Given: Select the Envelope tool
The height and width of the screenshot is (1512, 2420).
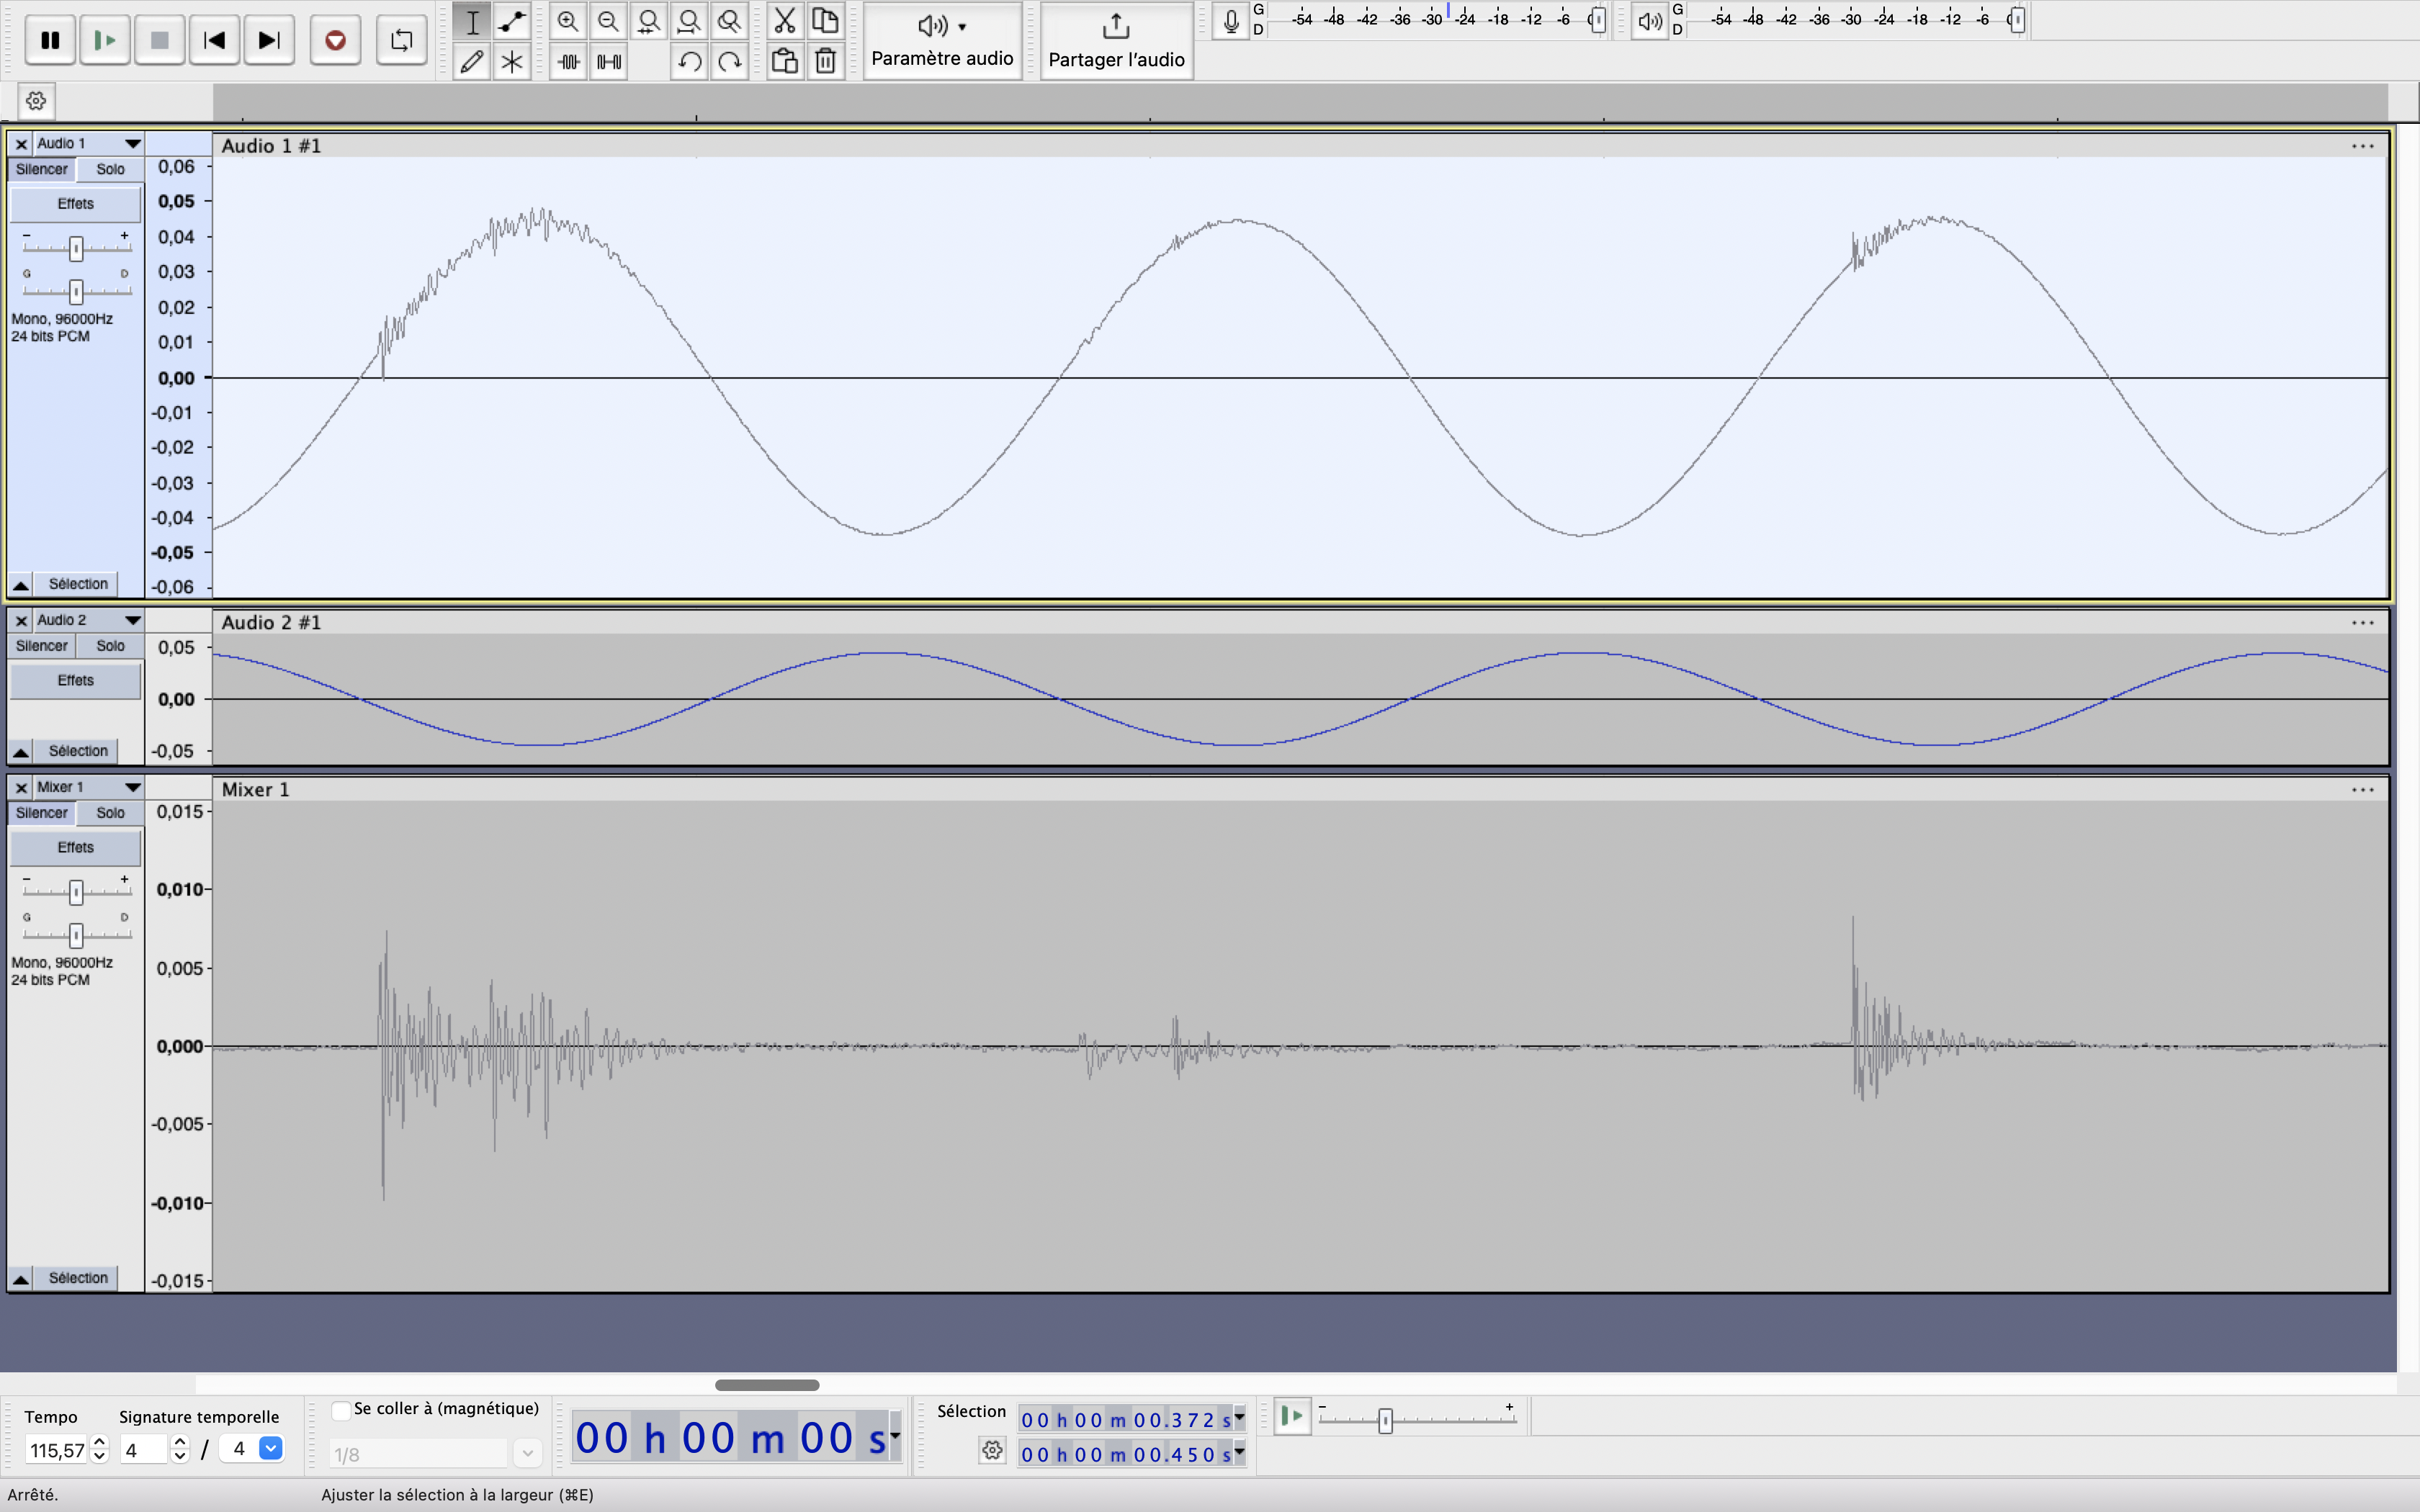Looking at the screenshot, I should coord(512,21).
